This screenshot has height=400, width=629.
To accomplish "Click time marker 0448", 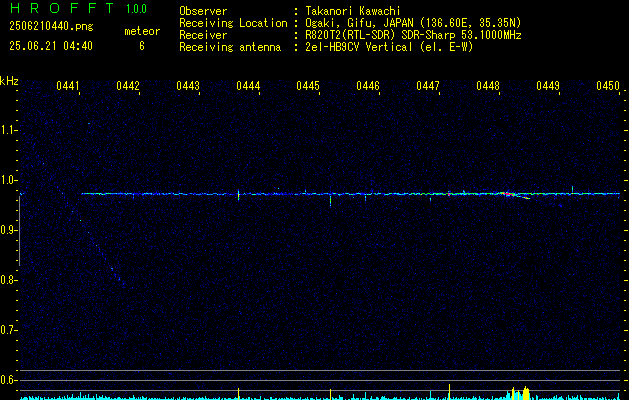I will [x=488, y=86].
